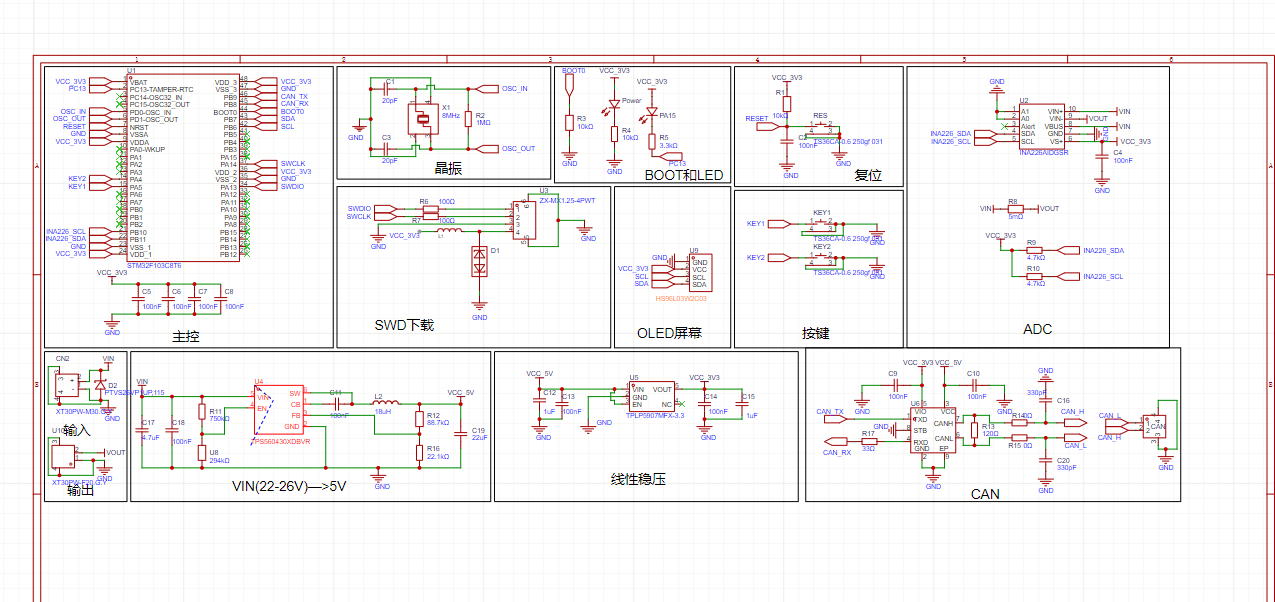
Task: Click the 'SWD下载' section title
Action: click(x=404, y=325)
